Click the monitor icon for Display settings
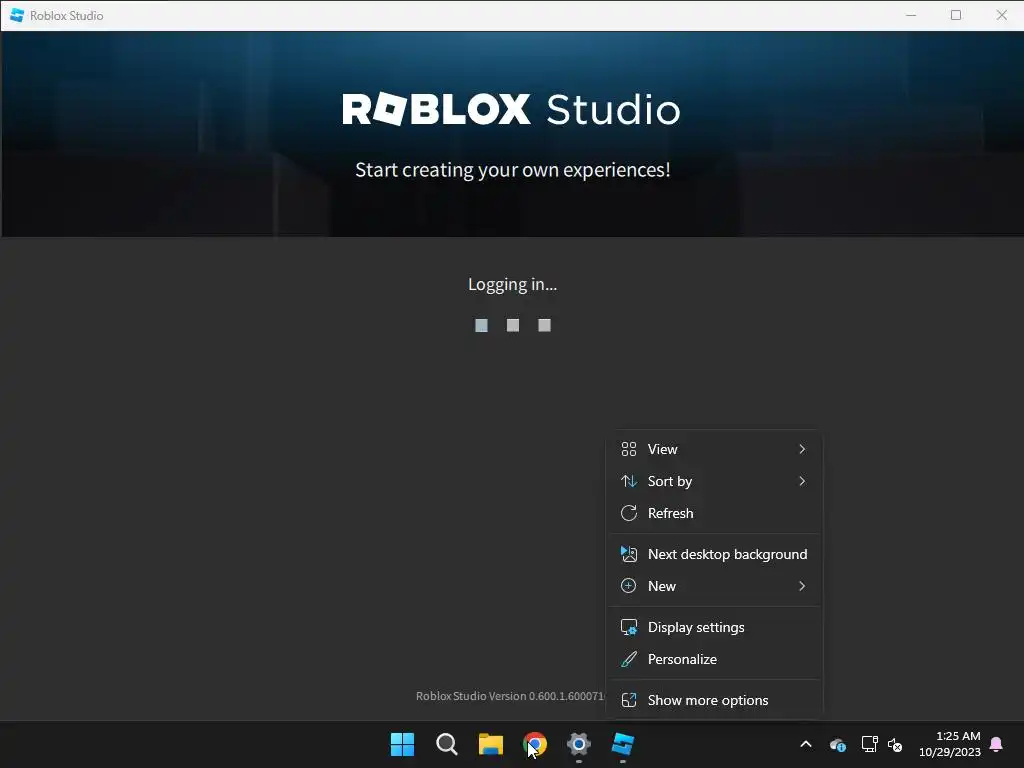1024x768 pixels. click(x=628, y=627)
